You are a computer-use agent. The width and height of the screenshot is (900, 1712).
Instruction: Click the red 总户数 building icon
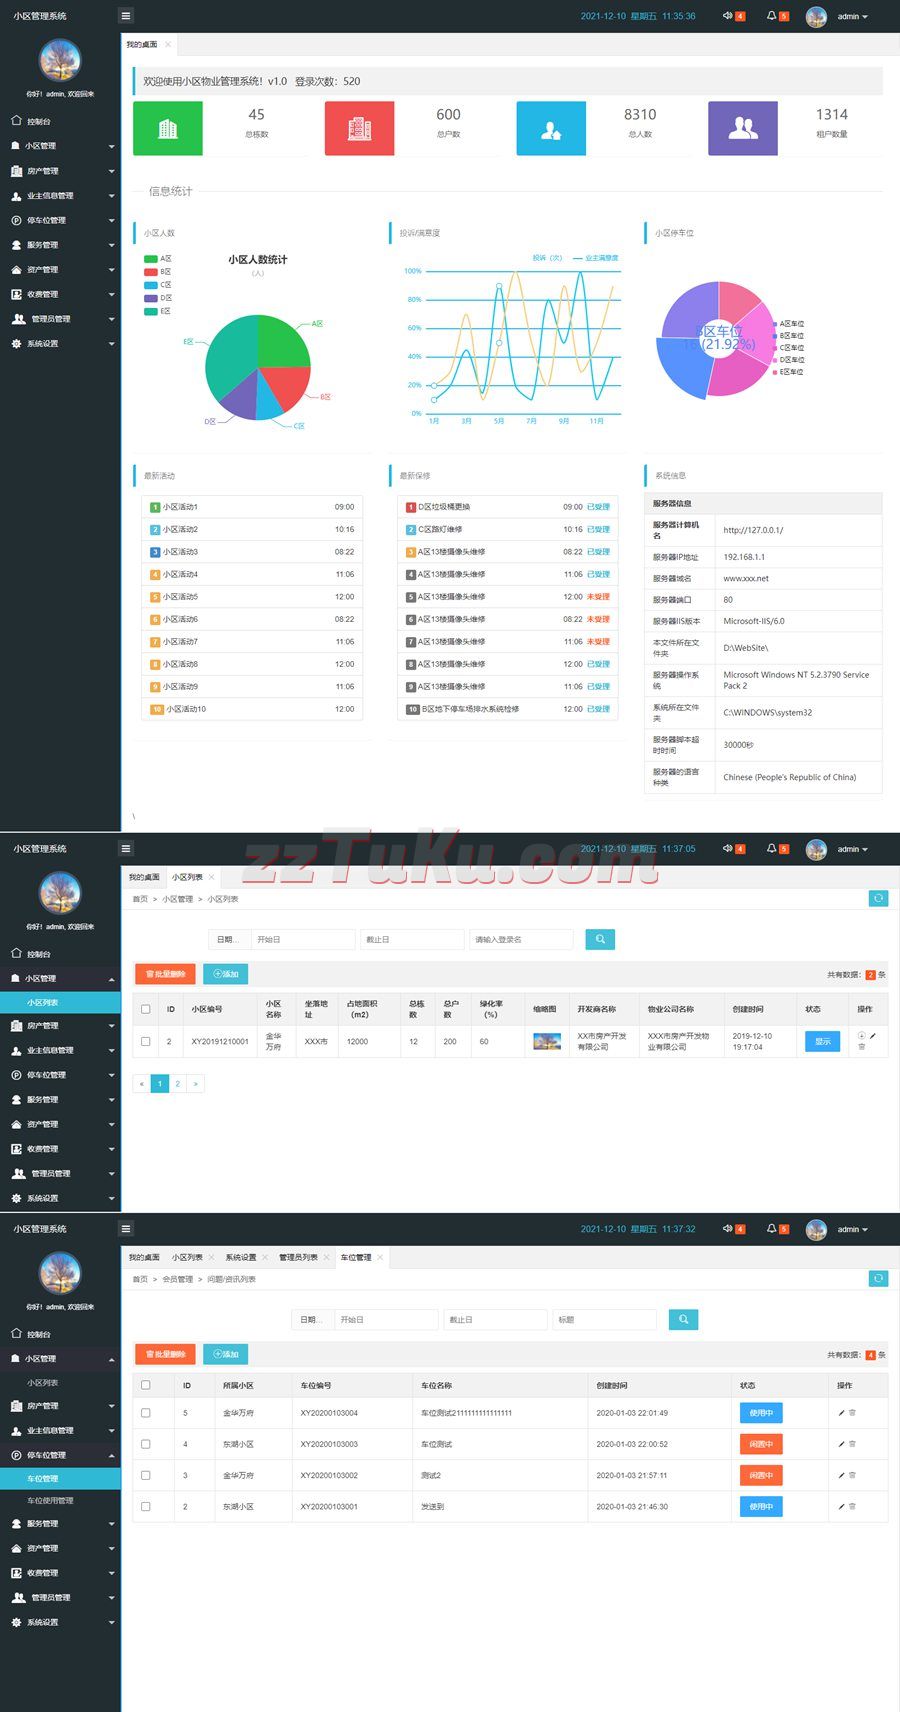359,129
